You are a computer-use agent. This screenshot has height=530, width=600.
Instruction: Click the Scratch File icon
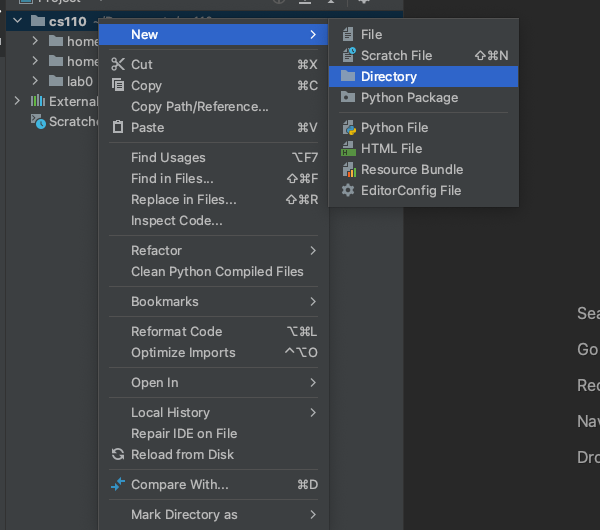pyautogui.click(x=349, y=55)
